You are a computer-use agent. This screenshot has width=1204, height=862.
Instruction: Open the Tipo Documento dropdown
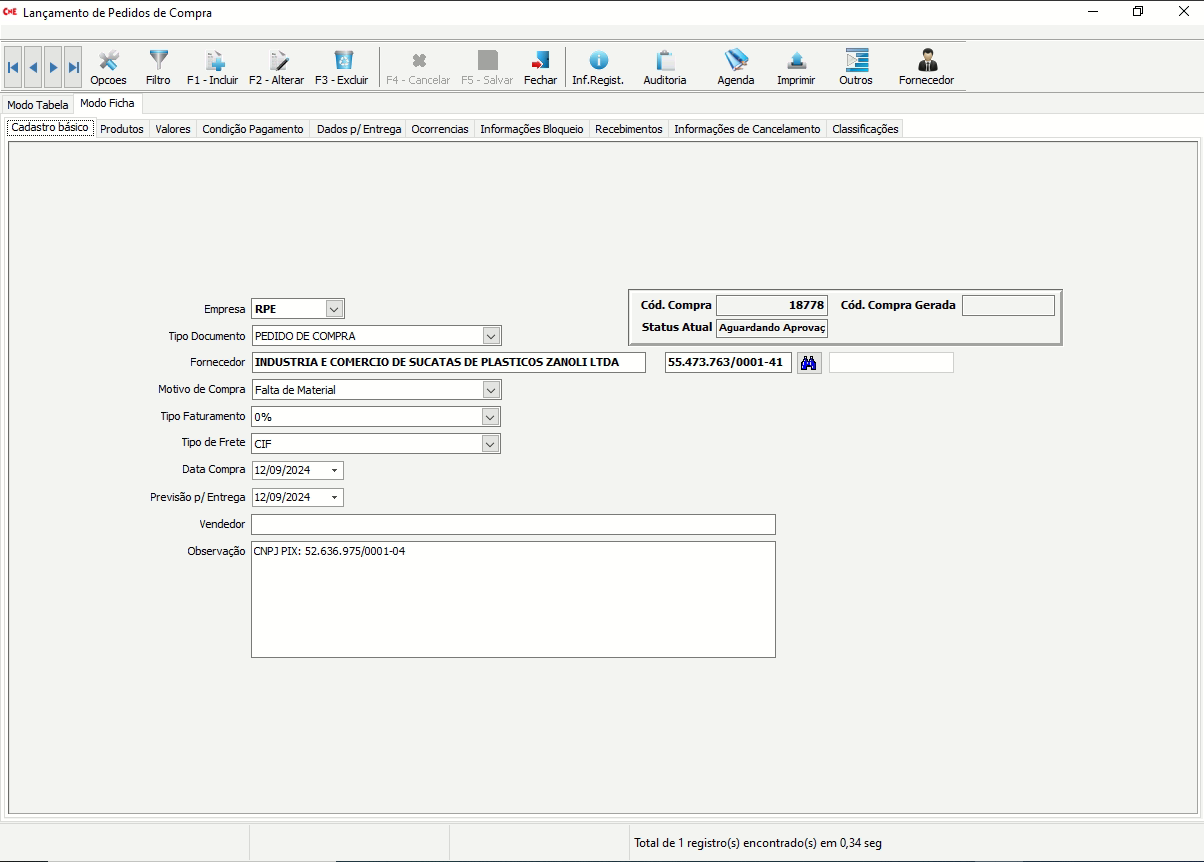pos(490,336)
